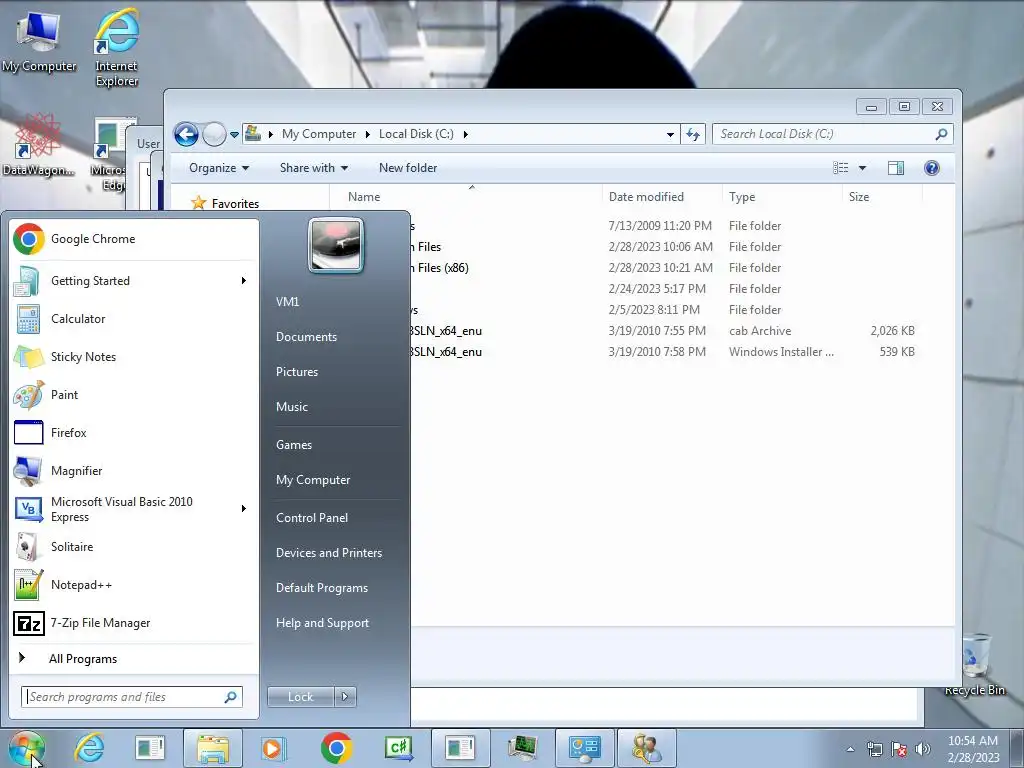Open Action Center flag tray icon
The height and width of the screenshot is (768, 1024).
click(x=899, y=749)
